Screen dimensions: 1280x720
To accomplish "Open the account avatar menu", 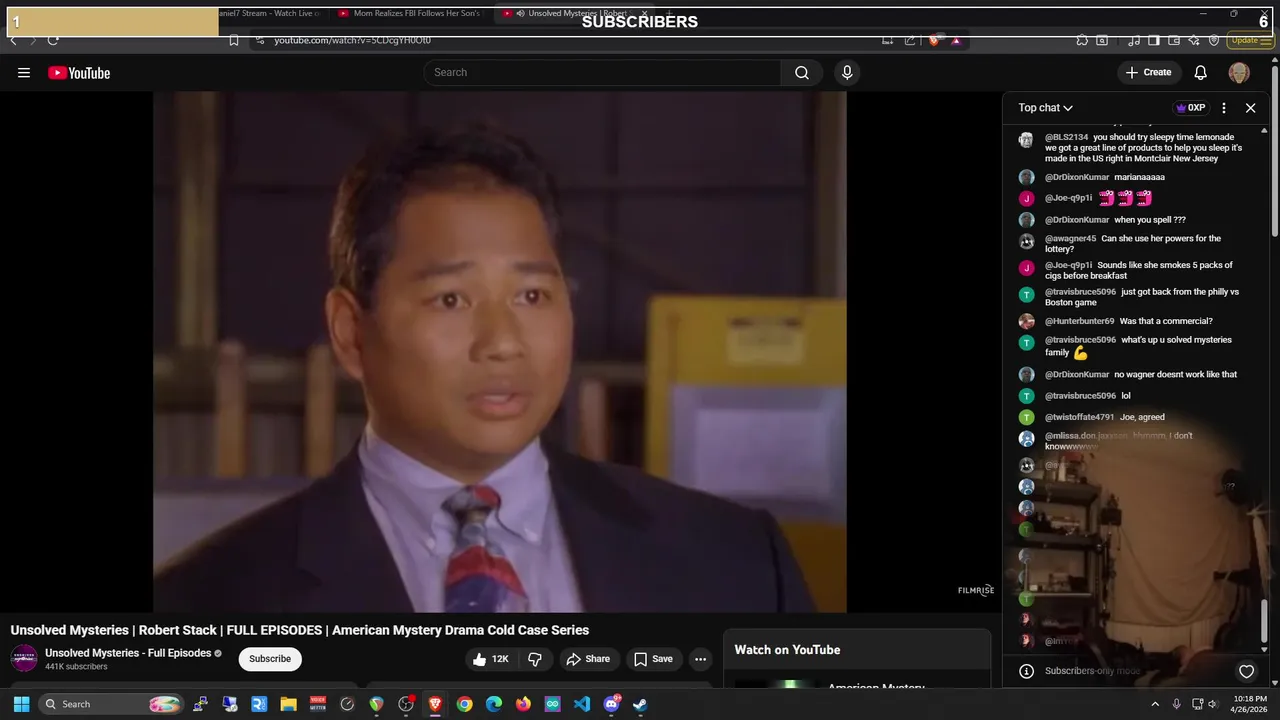I will coord(1239,72).
